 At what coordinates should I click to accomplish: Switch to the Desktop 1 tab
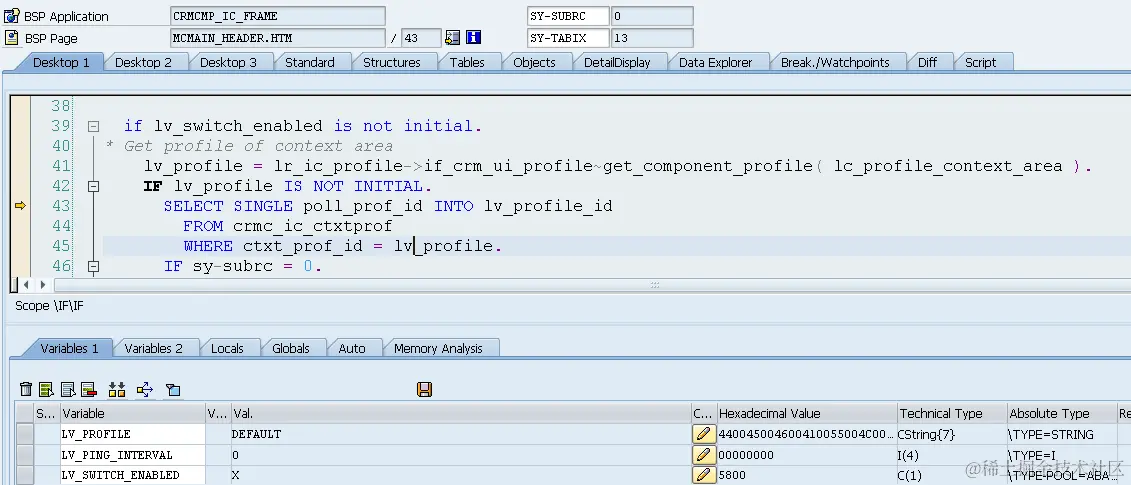pyautogui.click(x=61, y=62)
